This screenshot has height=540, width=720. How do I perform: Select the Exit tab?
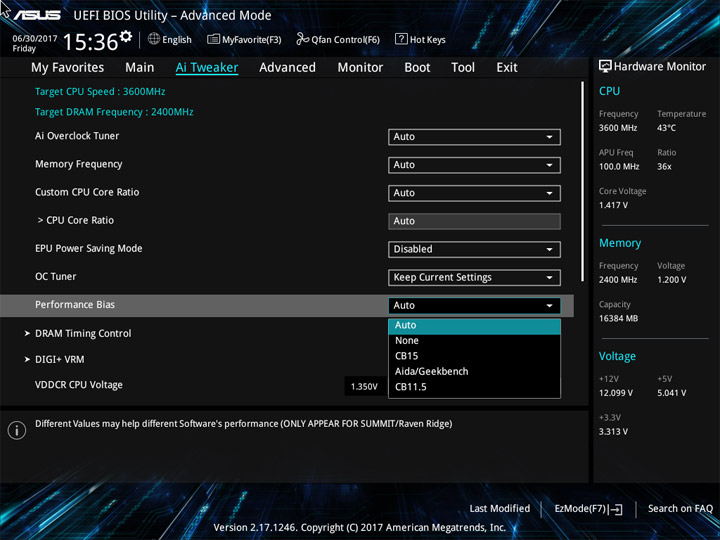pyautogui.click(x=507, y=68)
